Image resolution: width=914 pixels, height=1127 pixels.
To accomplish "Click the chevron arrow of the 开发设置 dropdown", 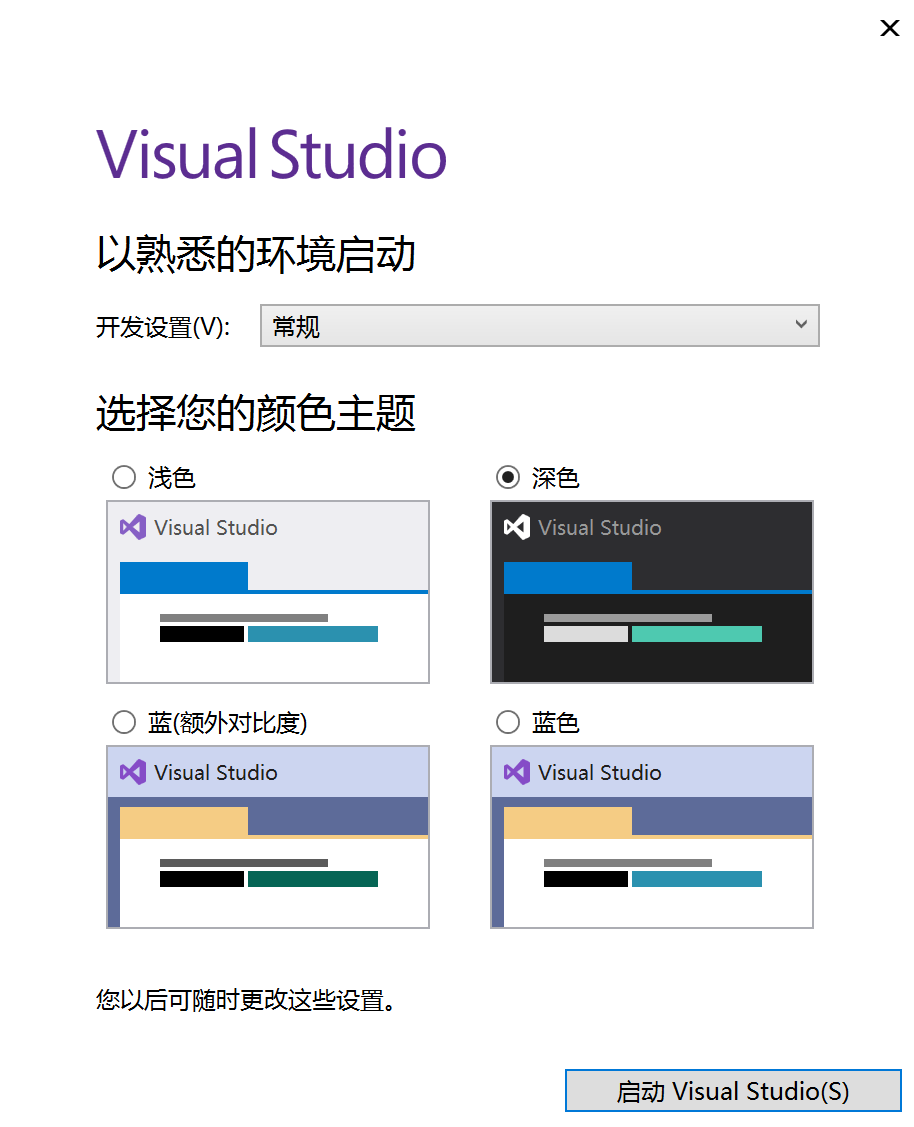I will click(800, 325).
